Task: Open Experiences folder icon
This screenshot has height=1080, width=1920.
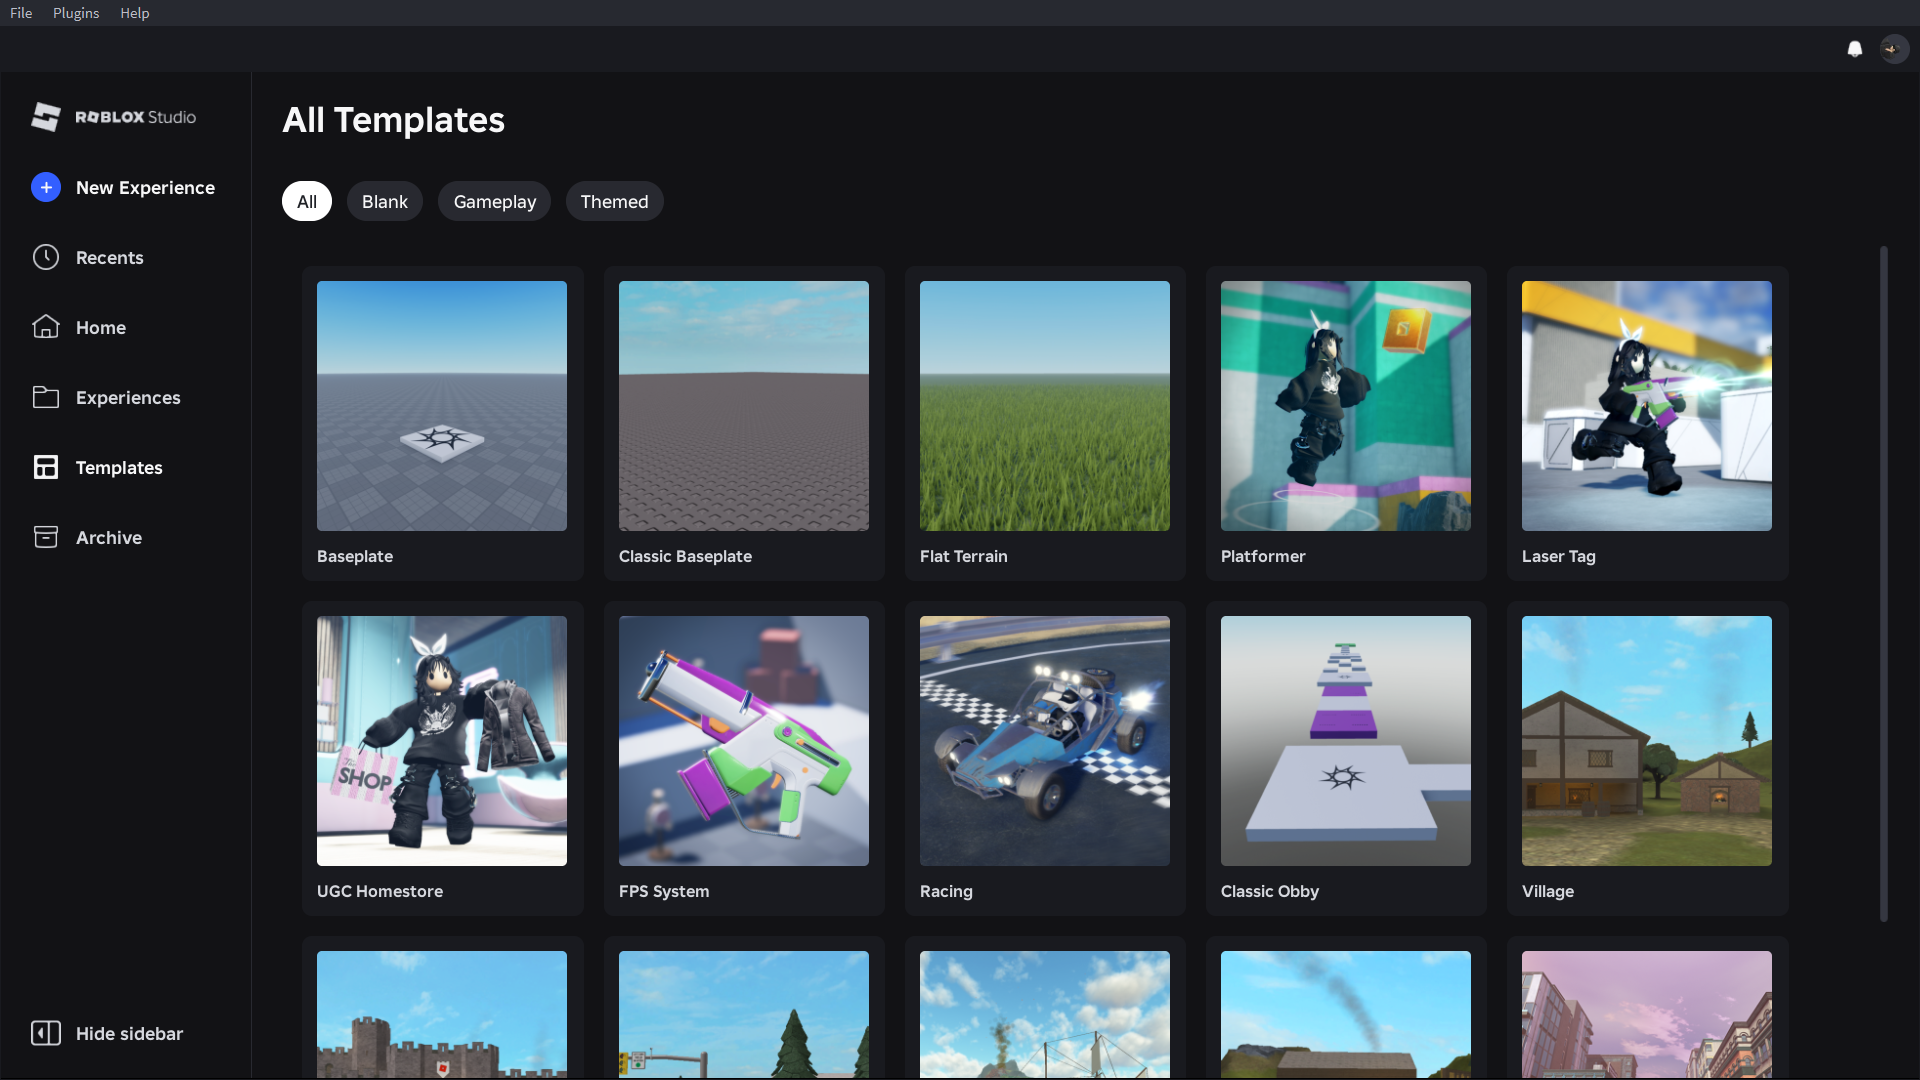Action: 46,397
